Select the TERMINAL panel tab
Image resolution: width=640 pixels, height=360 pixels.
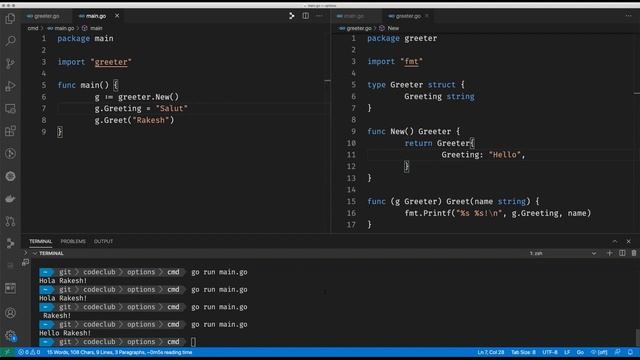click(40, 241)
